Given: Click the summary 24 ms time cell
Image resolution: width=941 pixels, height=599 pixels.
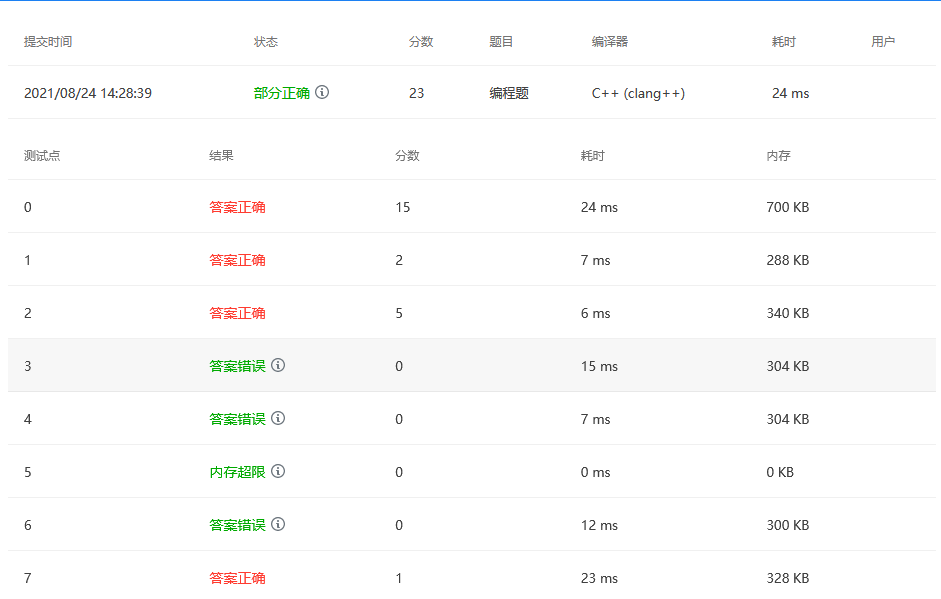Looking at the screenshot, I should (790, 93).
